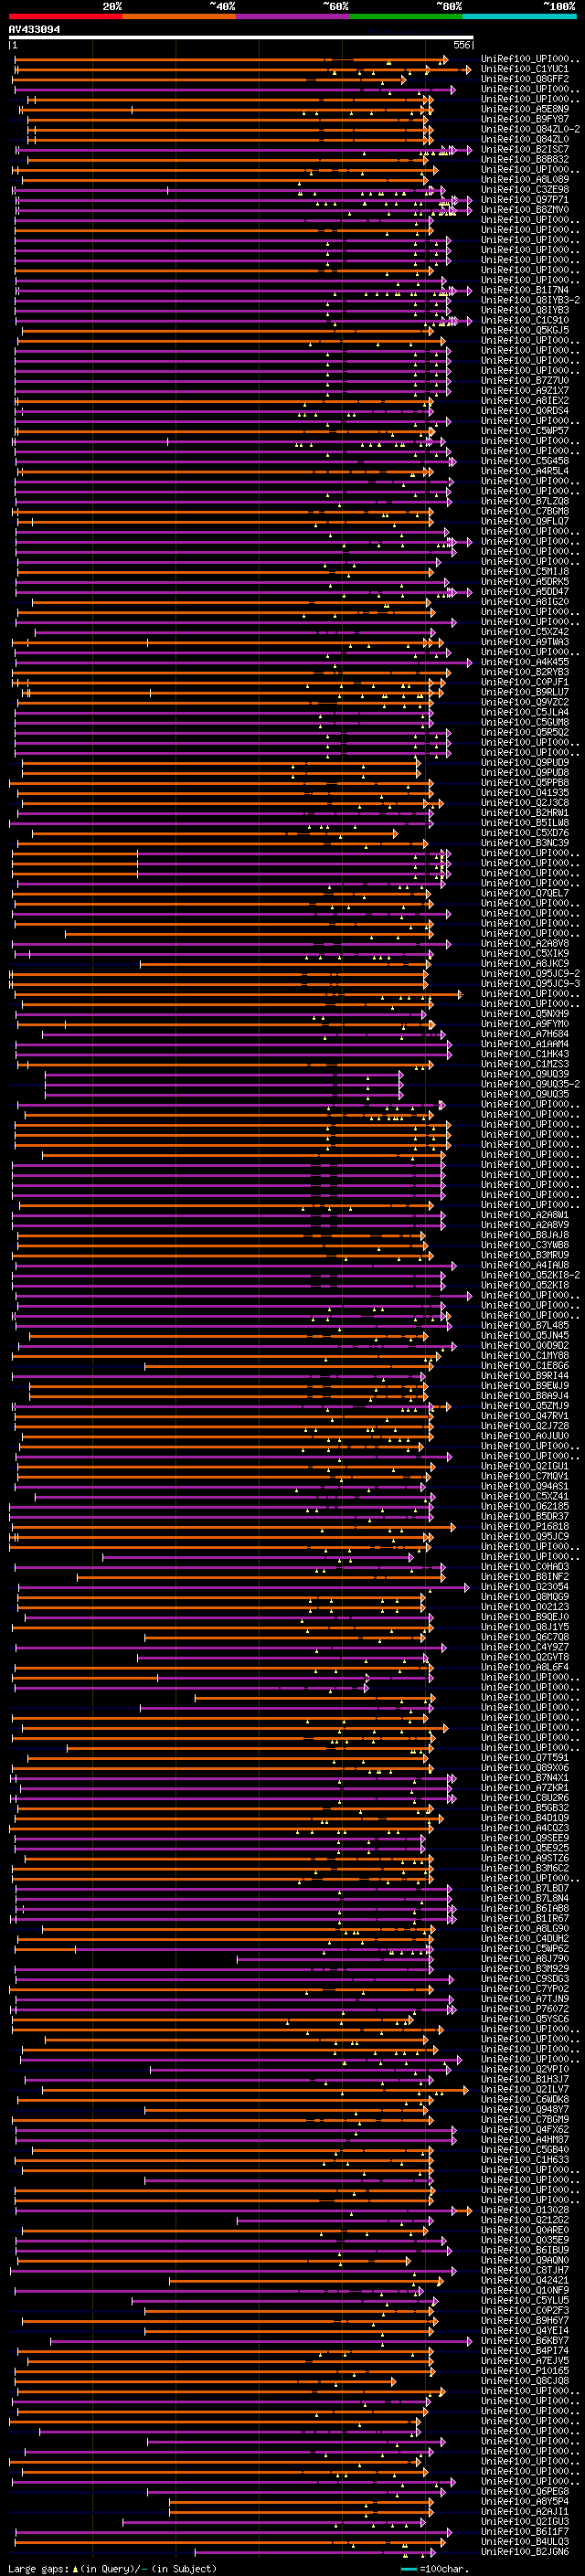Select the UniRef100_Q8IYB3-2 label
This screenshot has width=585, height=2576.
point(530,300)
